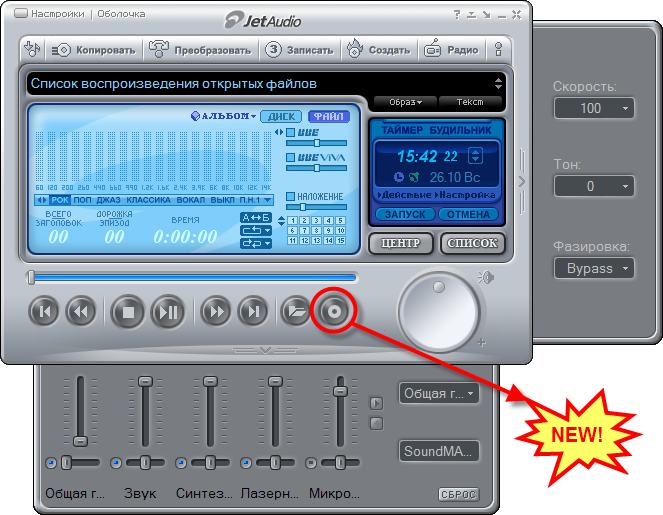Click the help question mark icon

457,15
